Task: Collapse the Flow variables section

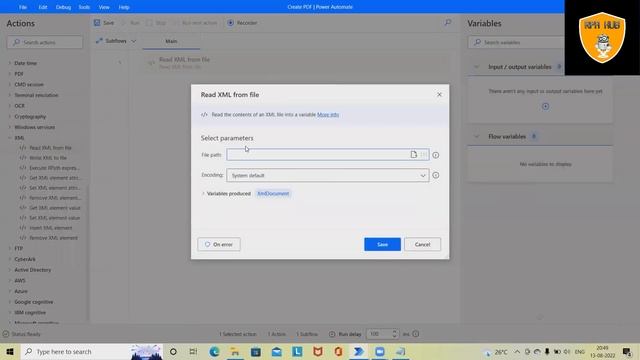Action: click(476, 136)
